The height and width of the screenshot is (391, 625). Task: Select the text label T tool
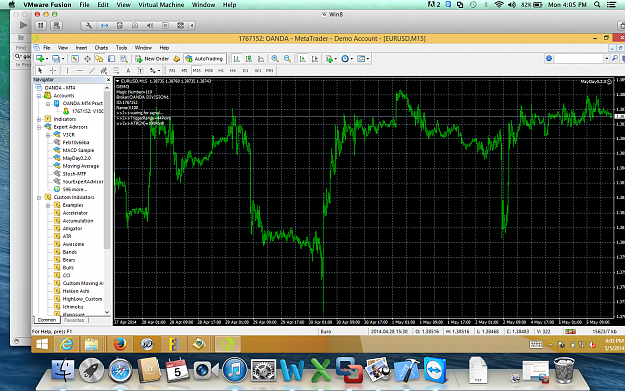click(x=140, y=71)
